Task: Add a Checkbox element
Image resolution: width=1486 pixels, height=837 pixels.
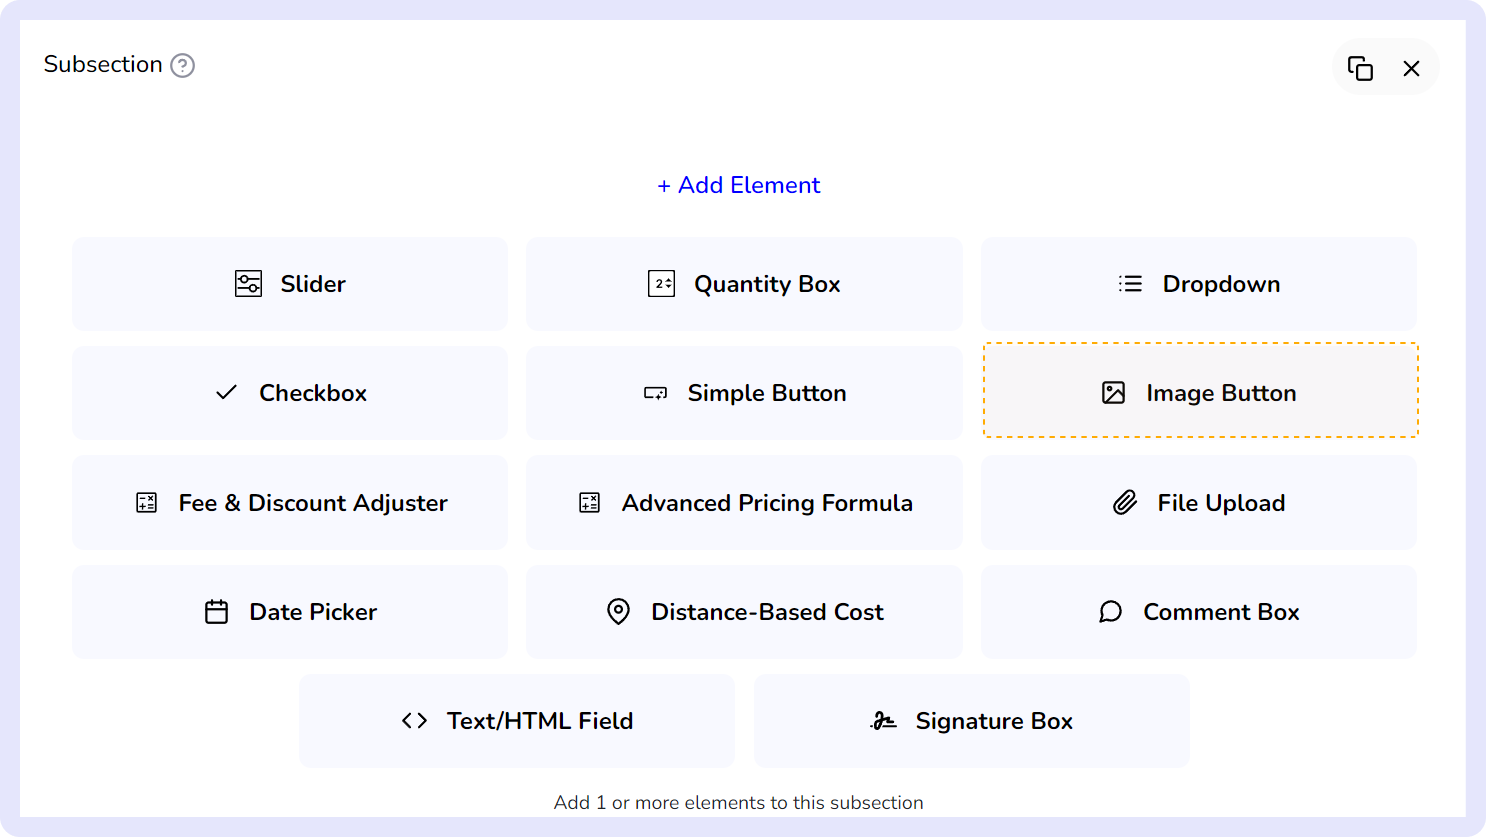Action: point(290,393)
